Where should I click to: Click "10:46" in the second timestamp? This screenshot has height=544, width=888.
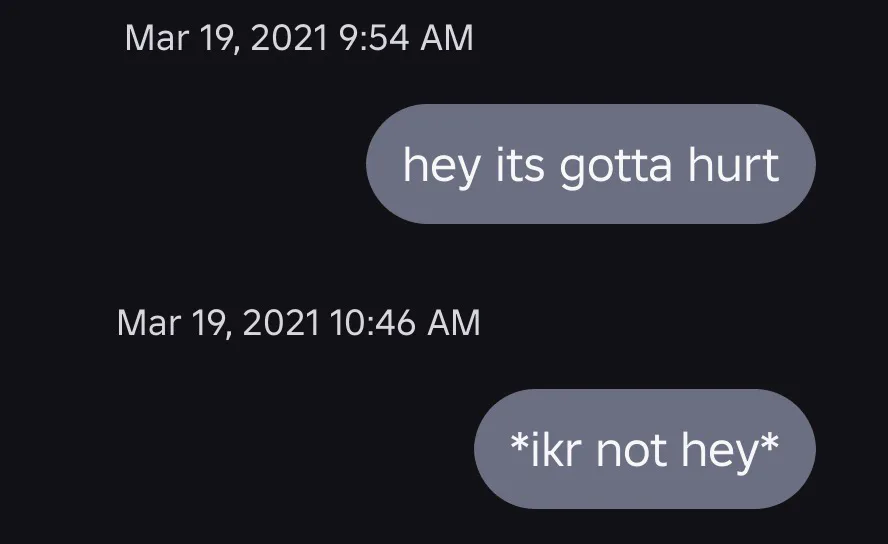[371, 323]
